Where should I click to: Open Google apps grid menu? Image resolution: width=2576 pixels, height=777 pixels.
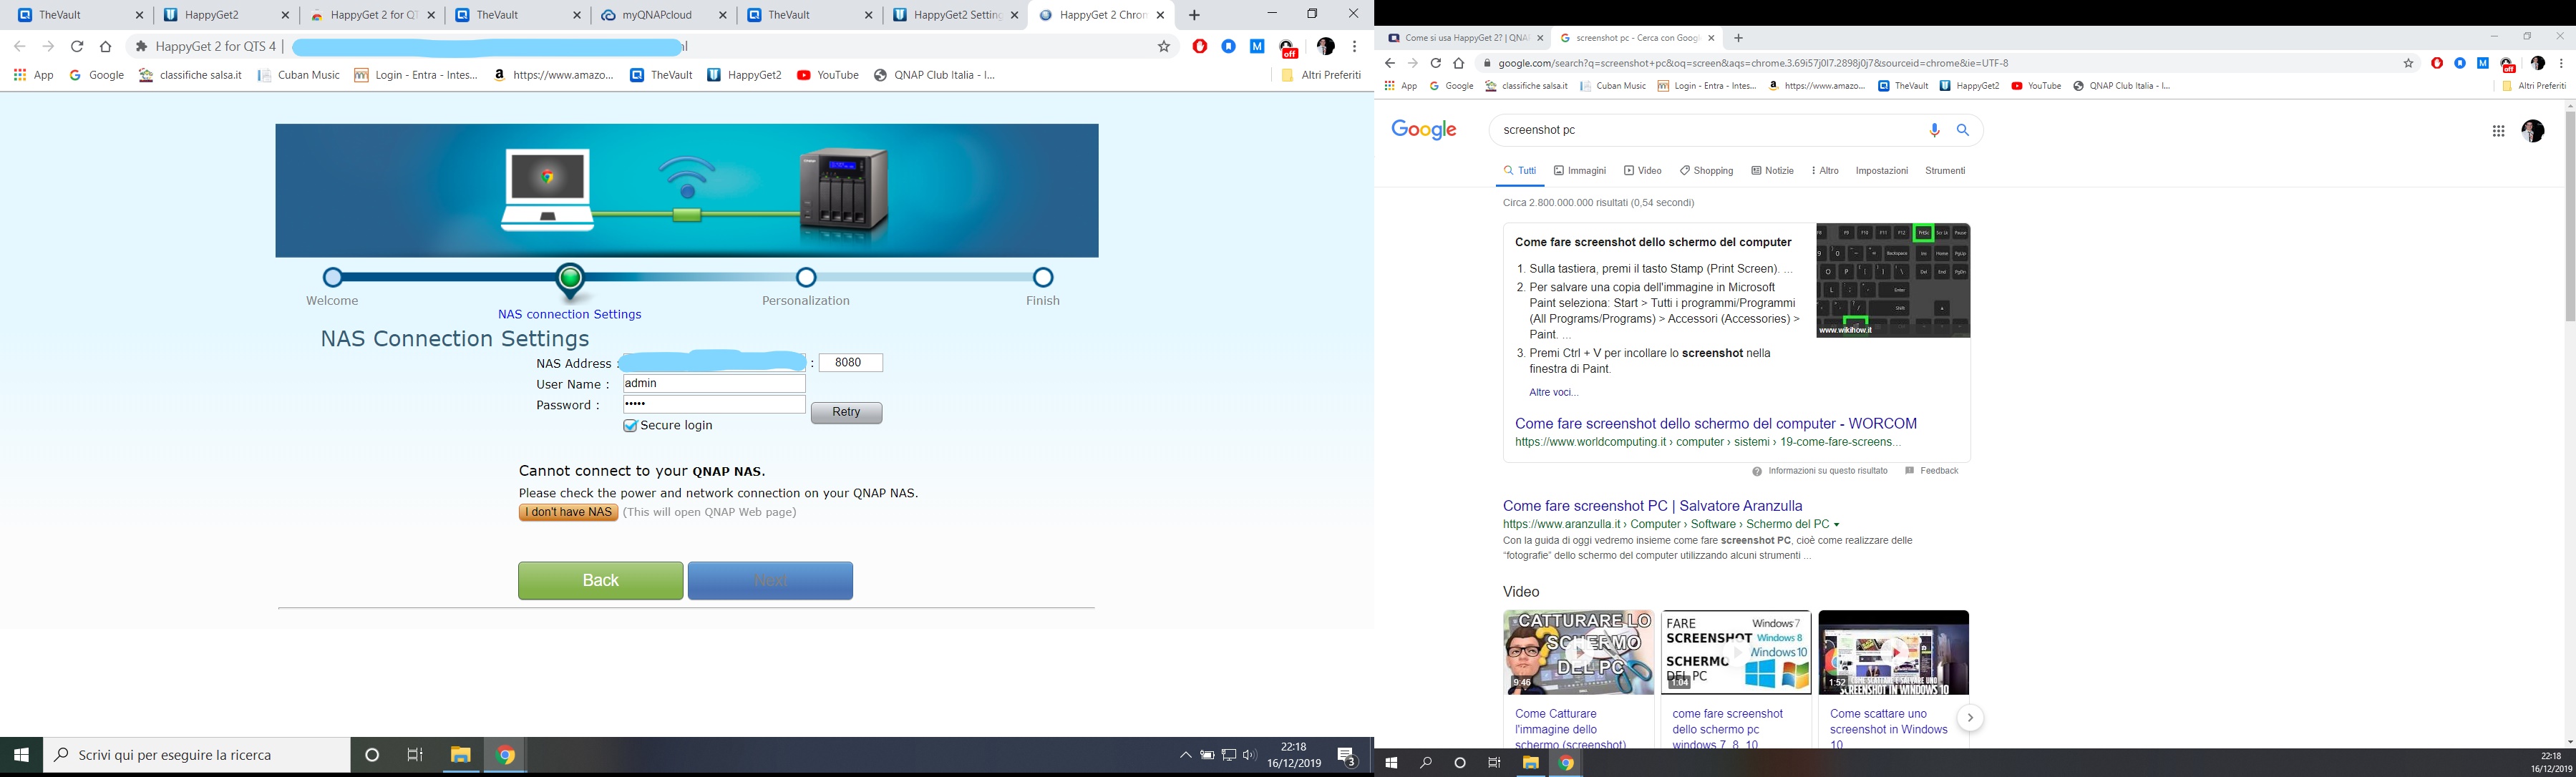tap(2497, 131)
